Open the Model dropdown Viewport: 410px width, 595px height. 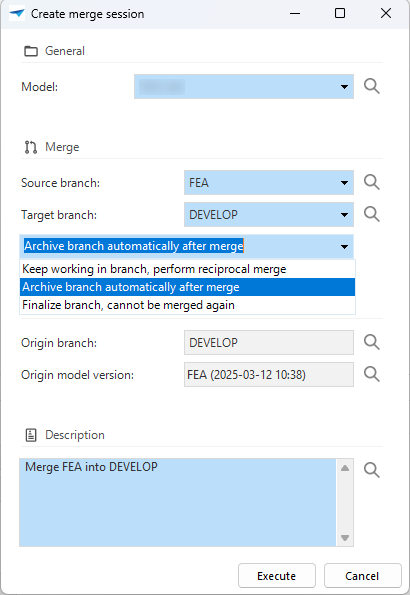(x=244, y=87)
